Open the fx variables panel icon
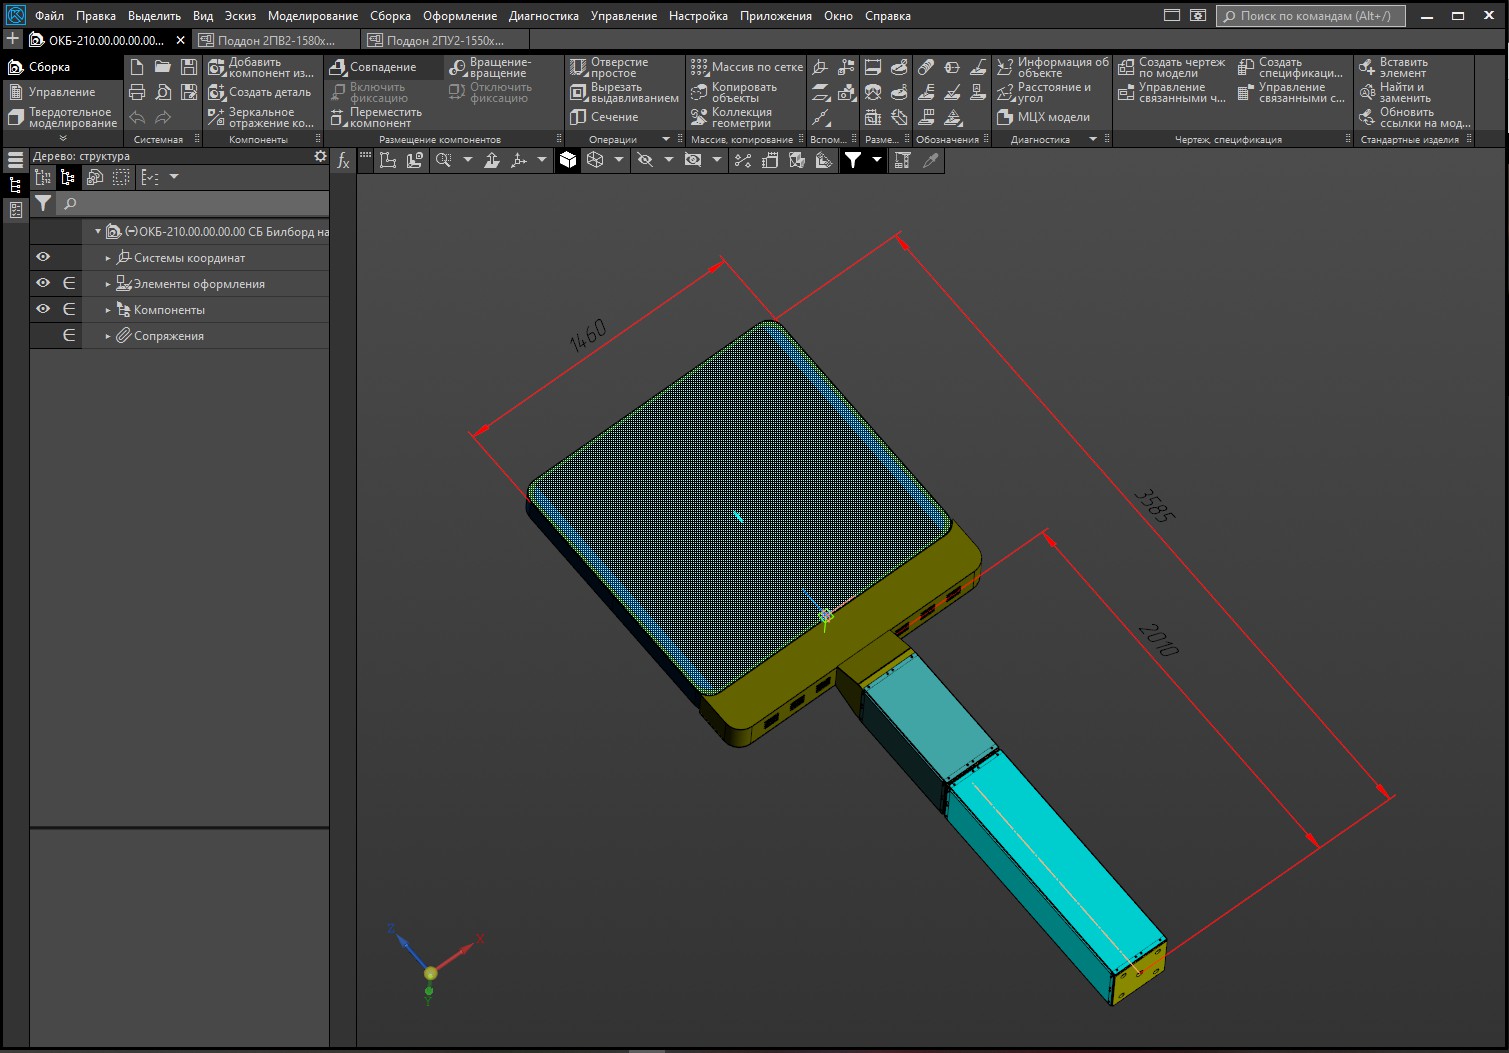Screen dimensions: 1509x1053 coord(343,160)
